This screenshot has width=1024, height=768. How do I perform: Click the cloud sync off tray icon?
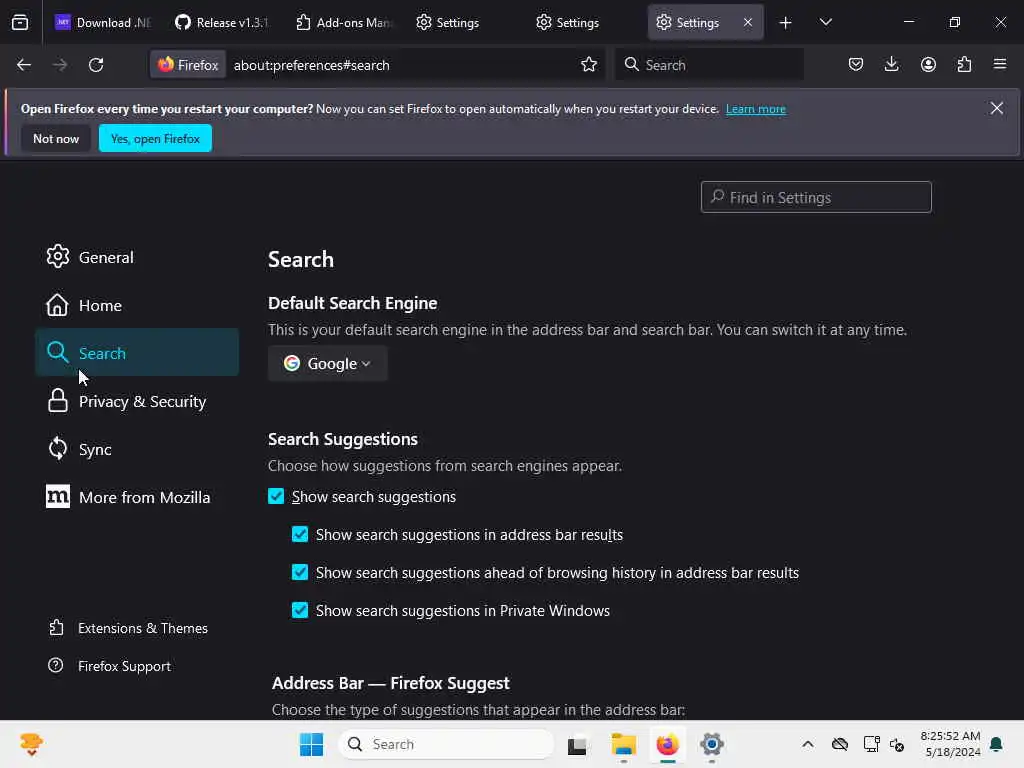840,744
